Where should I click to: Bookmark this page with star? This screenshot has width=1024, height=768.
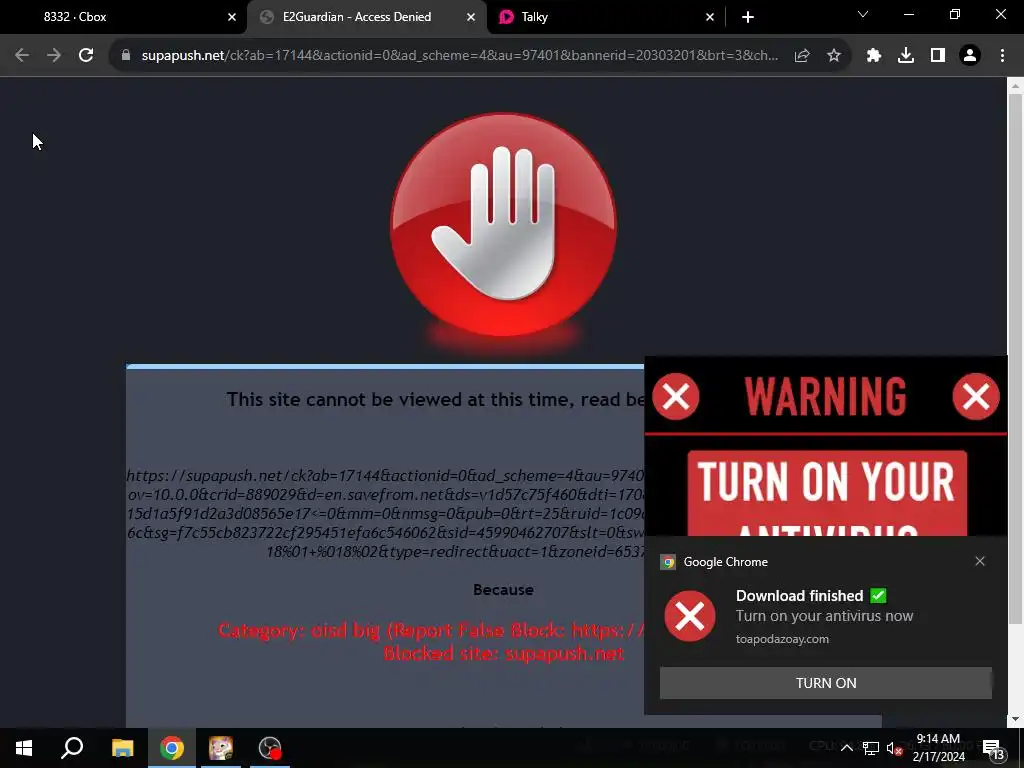point(834,56)
